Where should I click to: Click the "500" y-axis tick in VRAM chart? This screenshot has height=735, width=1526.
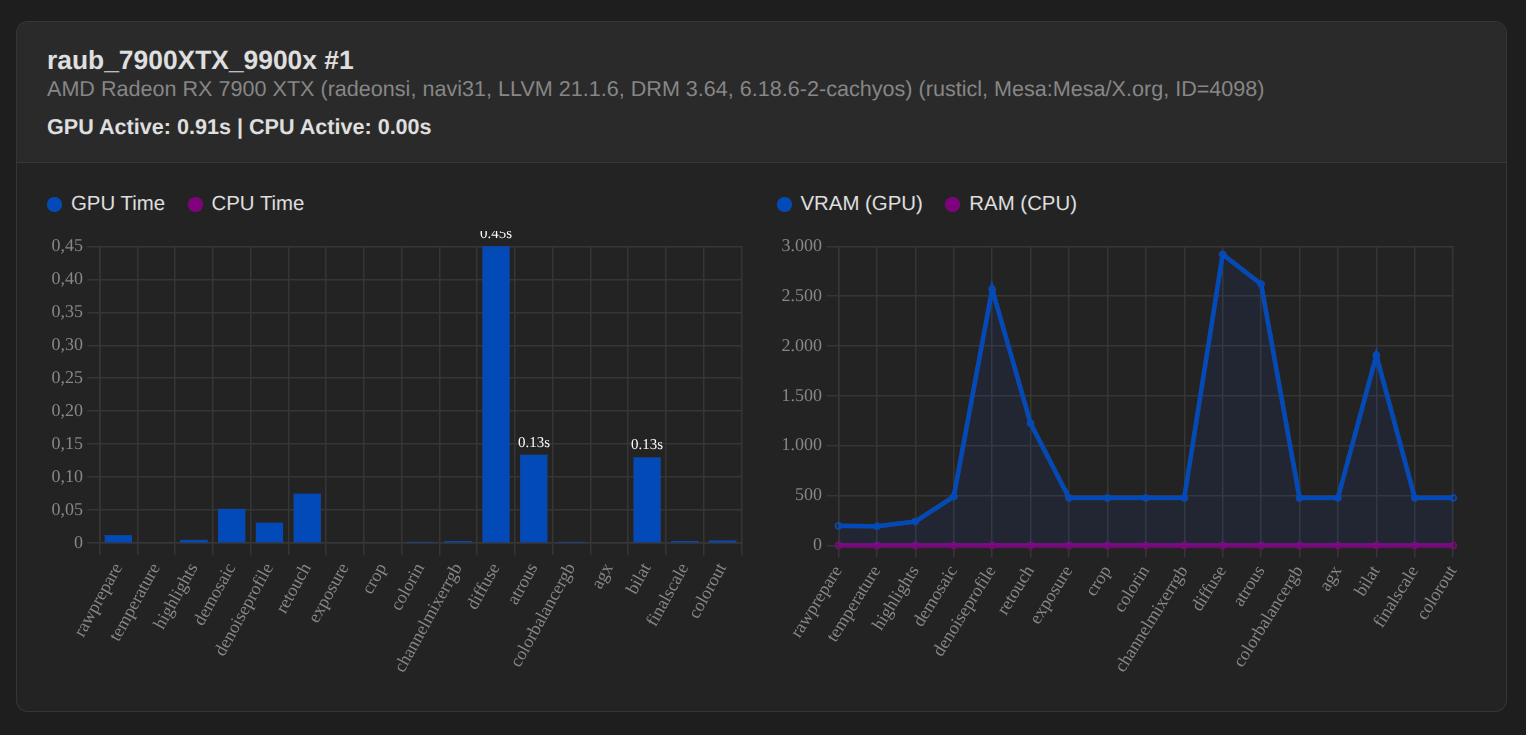[809, 495]
